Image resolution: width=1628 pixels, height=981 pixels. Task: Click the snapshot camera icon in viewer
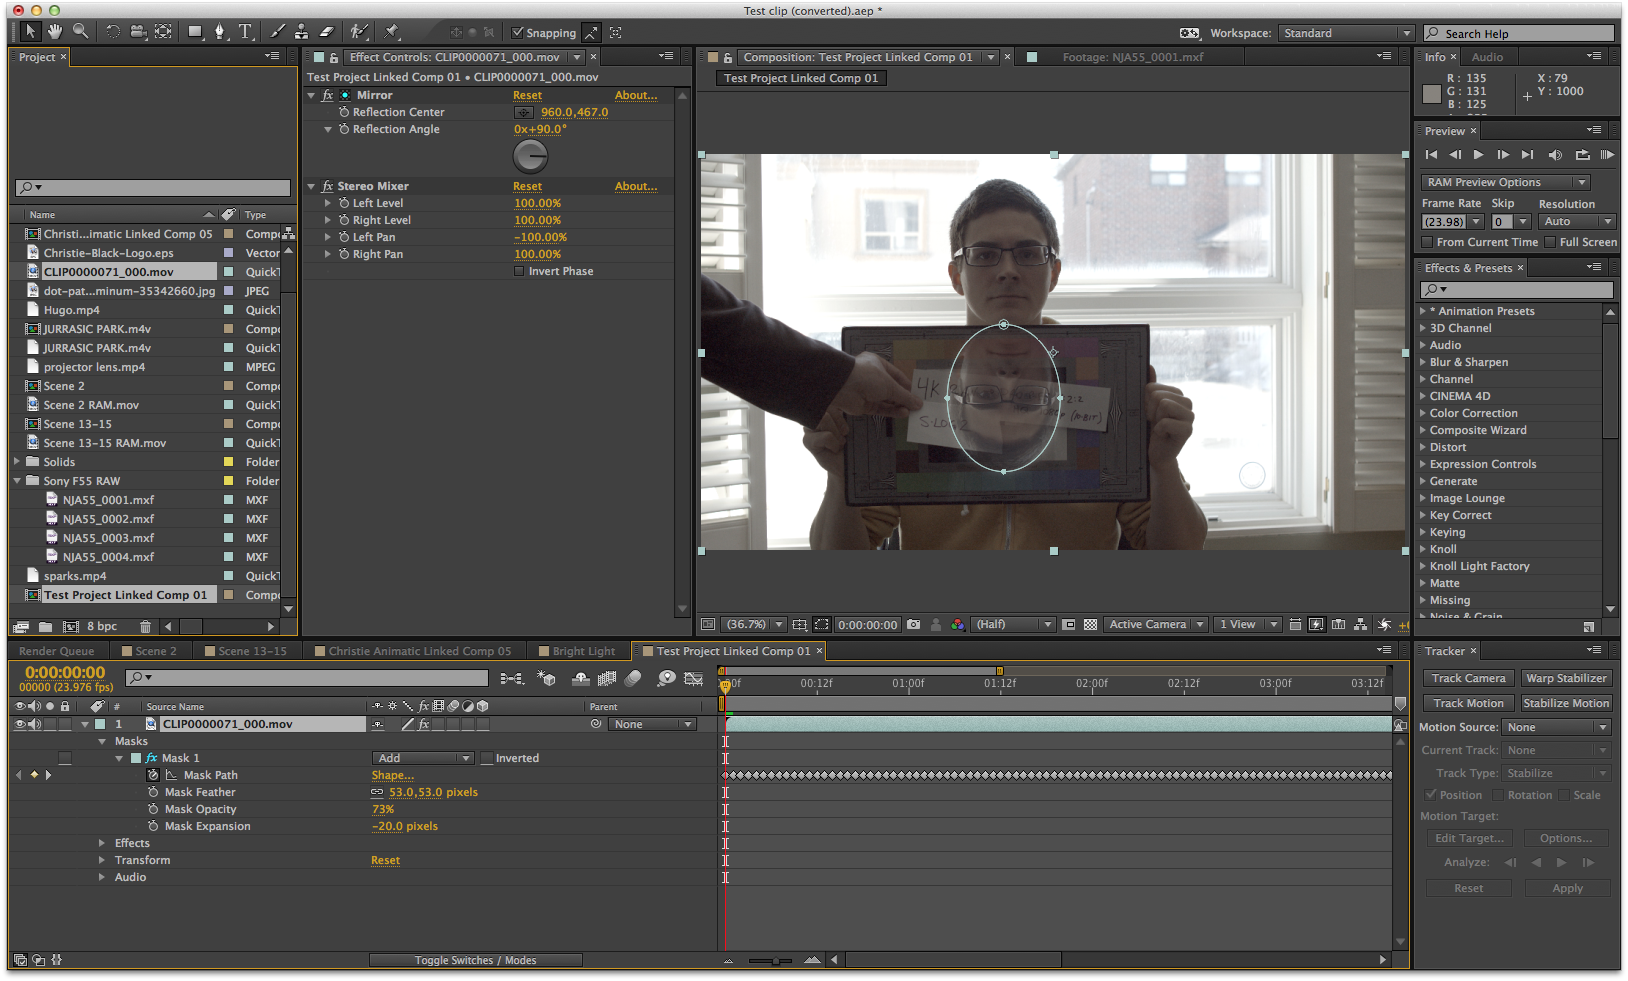913,624
